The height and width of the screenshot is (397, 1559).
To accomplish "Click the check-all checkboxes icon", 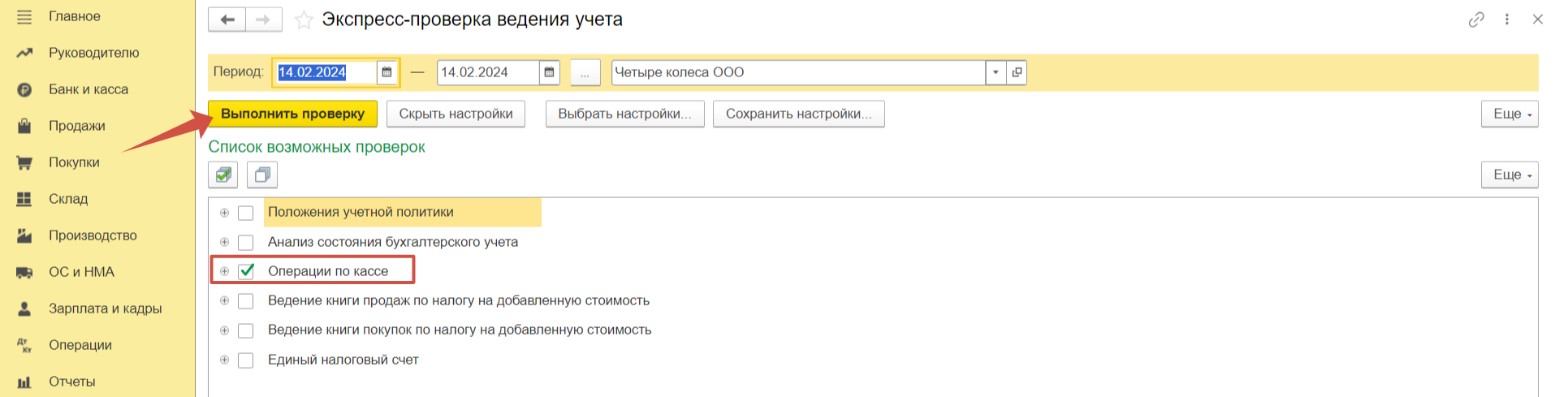I will [x=223, y=175].
